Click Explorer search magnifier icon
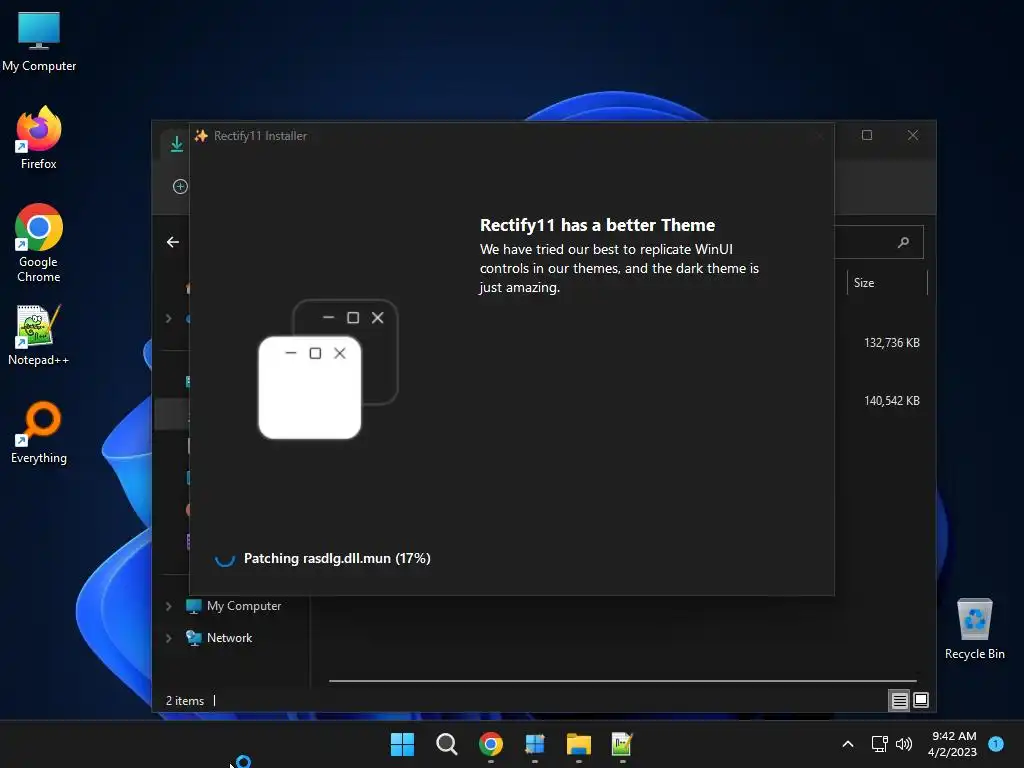1024x768 pixels. click(x=903, y=242)
